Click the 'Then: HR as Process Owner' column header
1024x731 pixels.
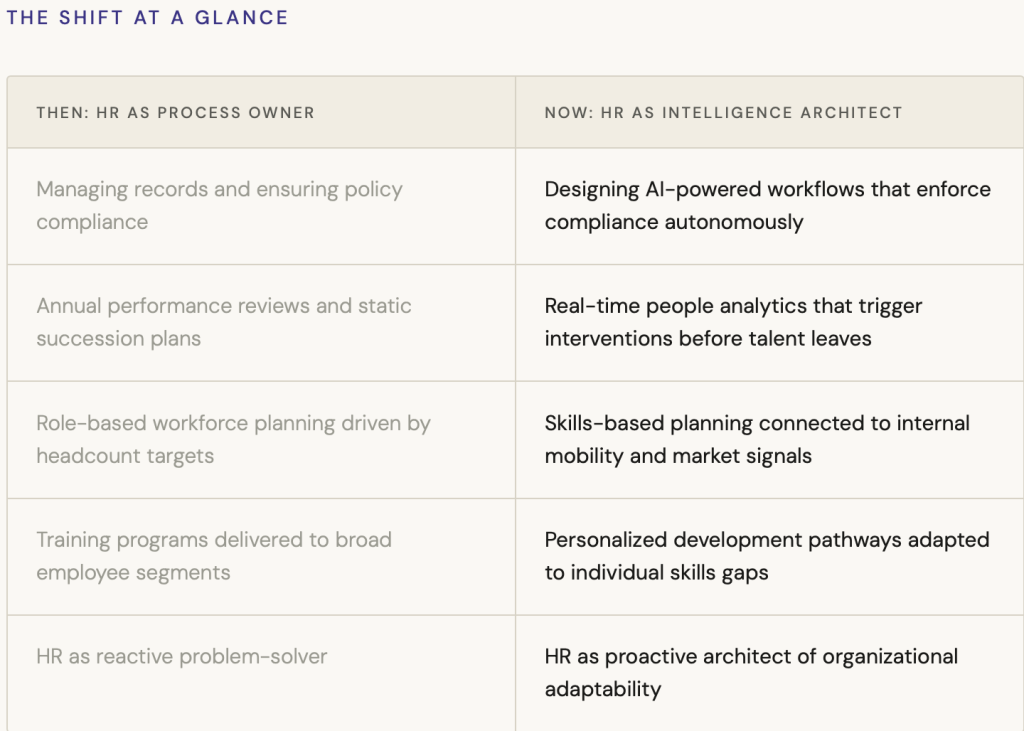[x=175, y=113]
